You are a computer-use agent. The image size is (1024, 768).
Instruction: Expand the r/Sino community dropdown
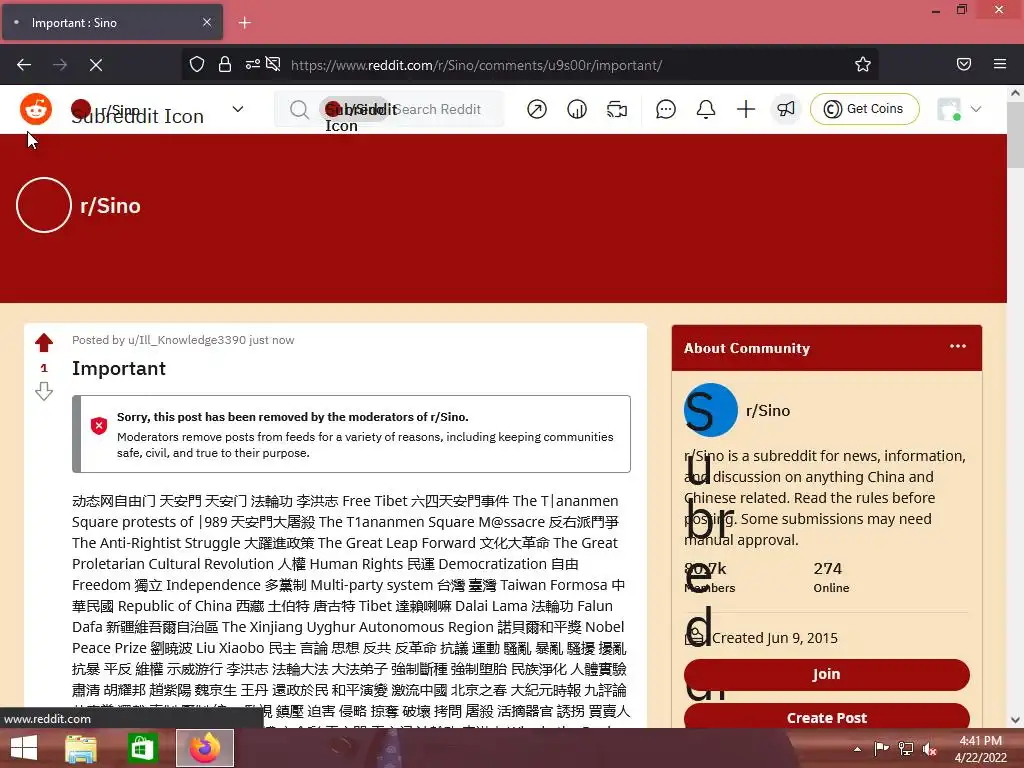[238, 109]
